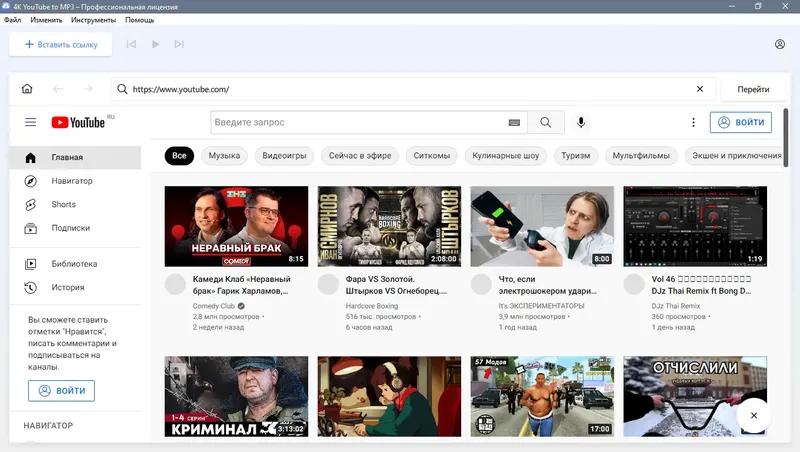The height and width of the screenshot is (452, 800).
Task: Click Comedy Club channel name
Action: coord(214,306)
